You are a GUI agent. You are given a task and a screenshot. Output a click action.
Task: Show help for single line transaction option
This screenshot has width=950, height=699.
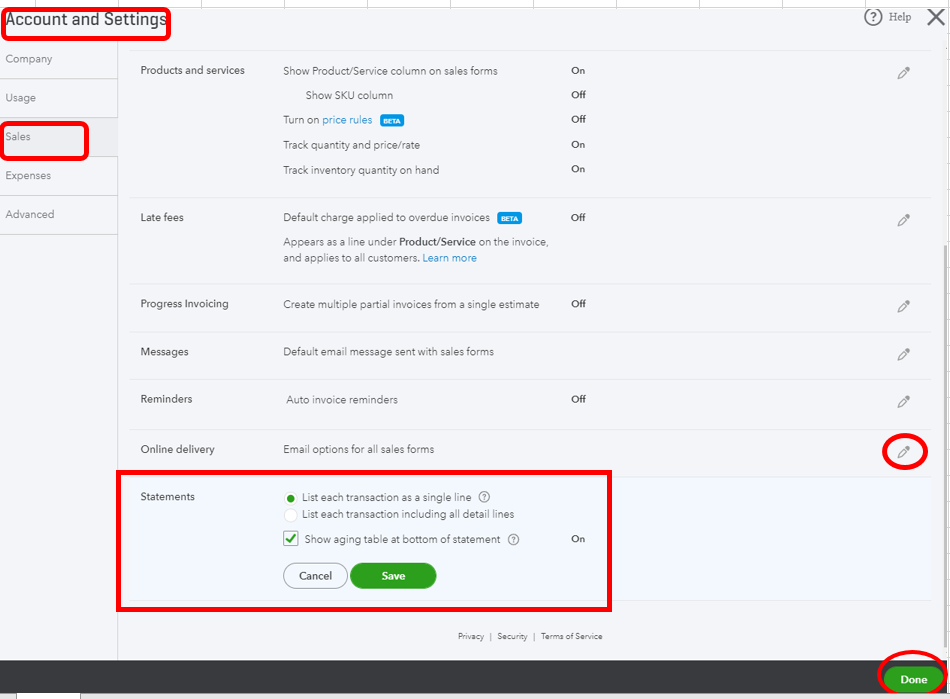484,497
